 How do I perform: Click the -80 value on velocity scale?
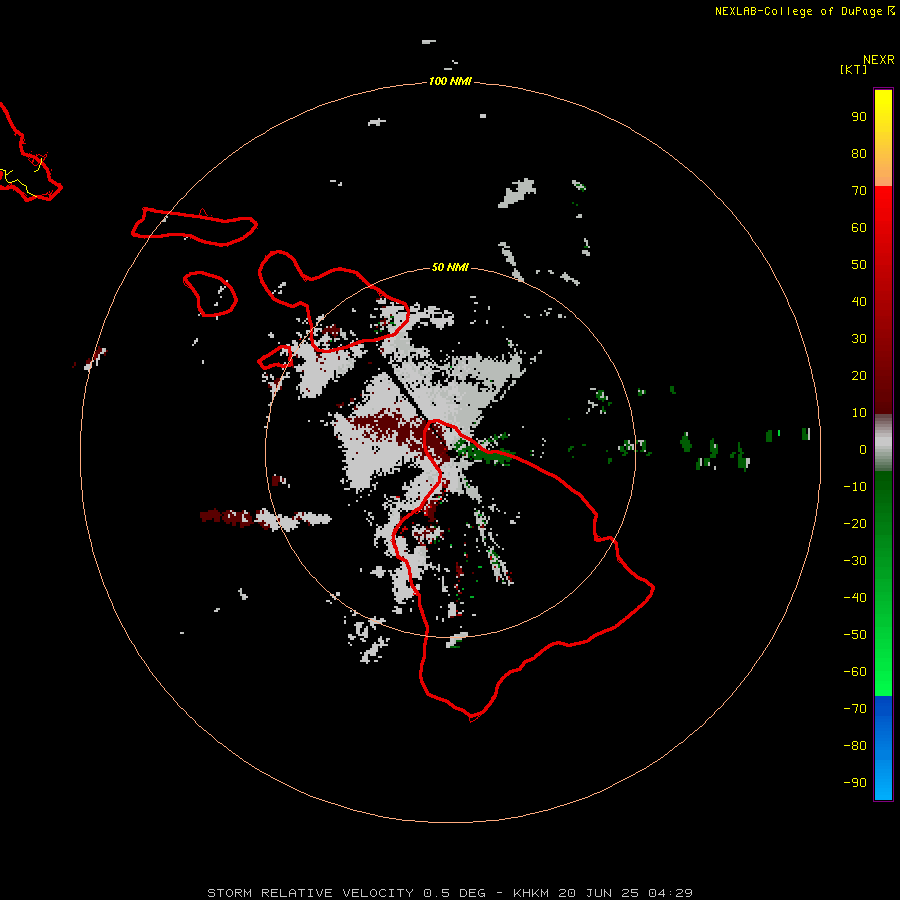(855, 746)
